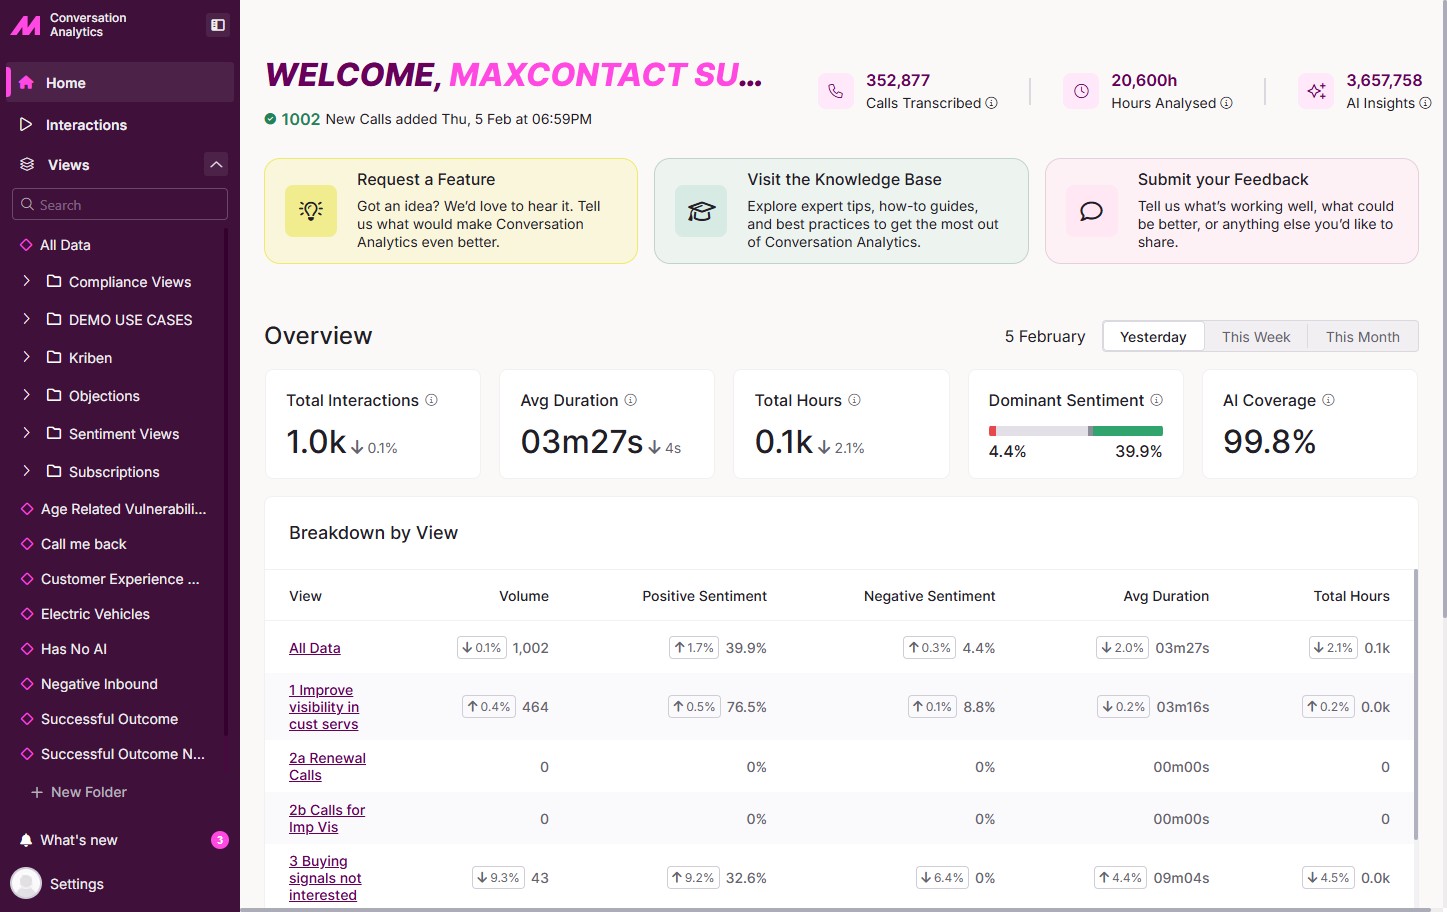1447x912 pixels.
Task: Open the All Data link in table
Action: 315,648
